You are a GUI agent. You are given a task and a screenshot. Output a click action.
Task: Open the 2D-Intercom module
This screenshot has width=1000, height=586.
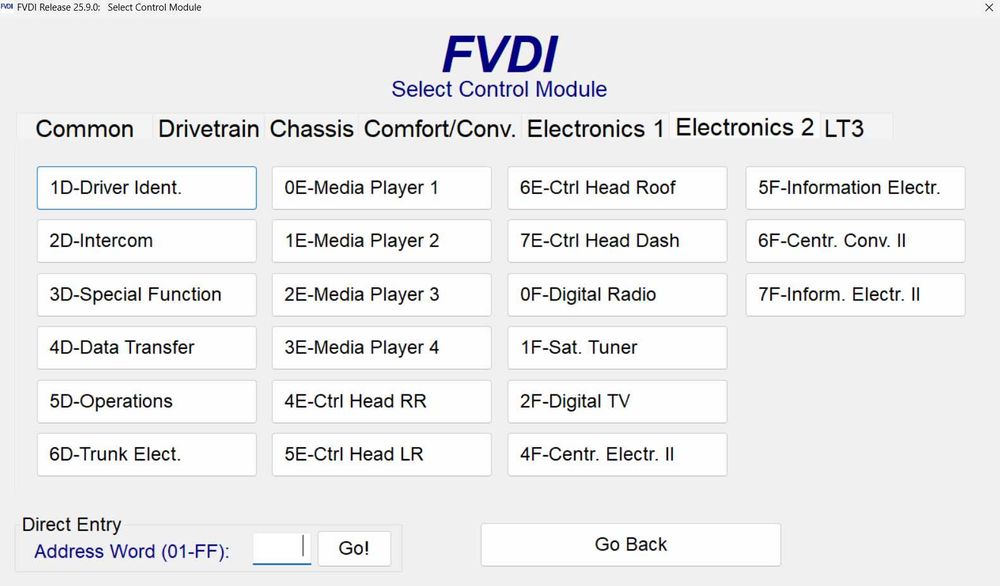tap(147, 241)
